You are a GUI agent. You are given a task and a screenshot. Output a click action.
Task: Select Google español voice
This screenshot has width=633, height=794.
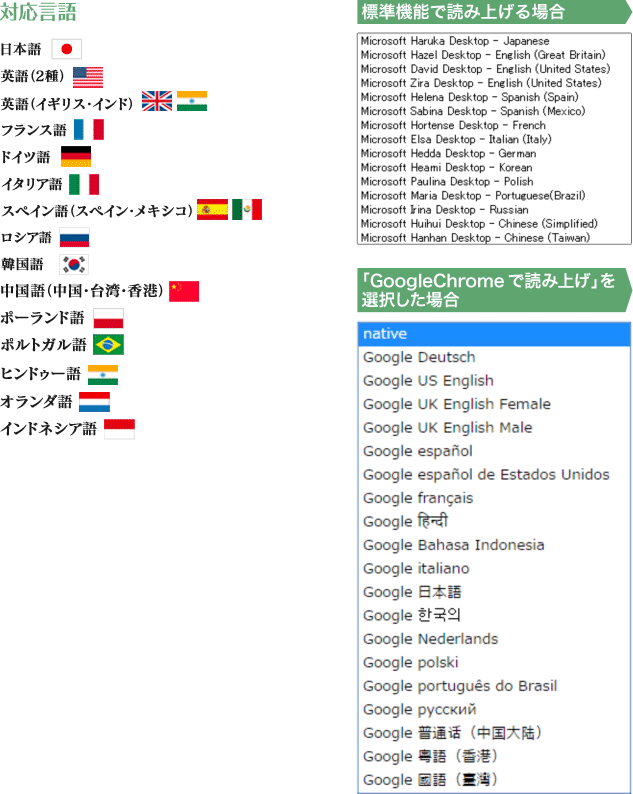click(494, 451)
